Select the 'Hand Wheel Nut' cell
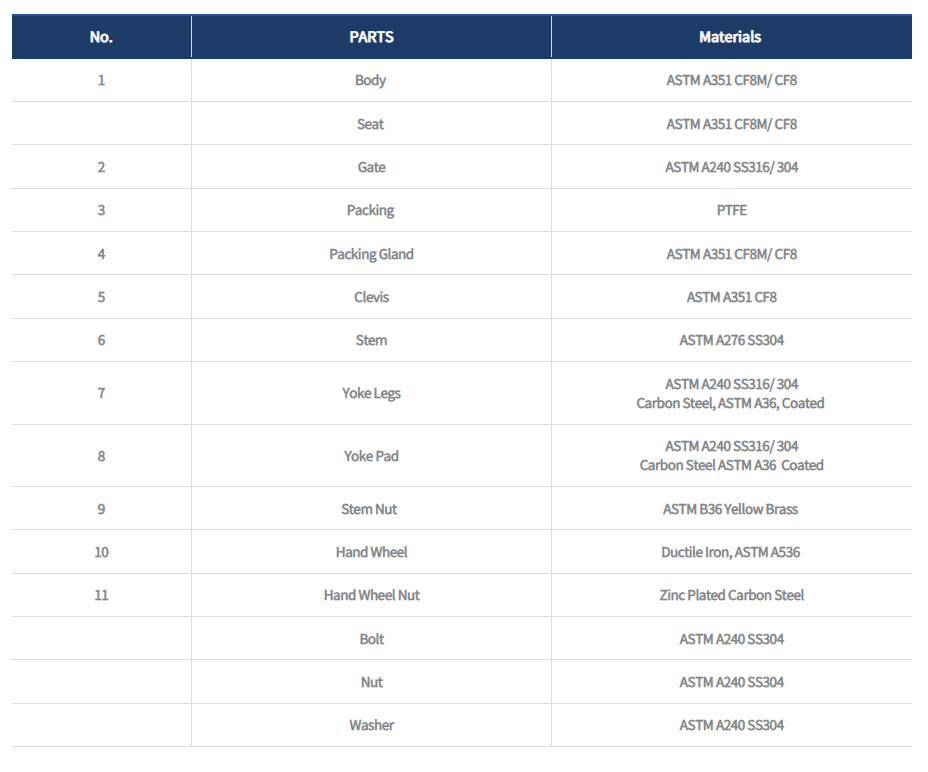The height and width of the screenshot is (772, 928). tap(371, 595)
